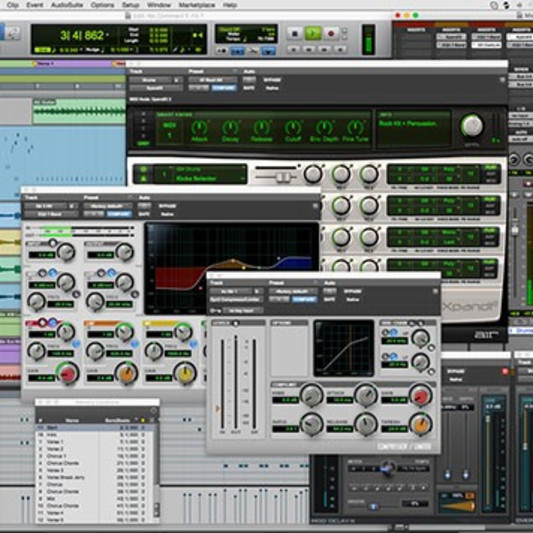Open the preset dropdown in Compressor window

[x=293, y=291]
